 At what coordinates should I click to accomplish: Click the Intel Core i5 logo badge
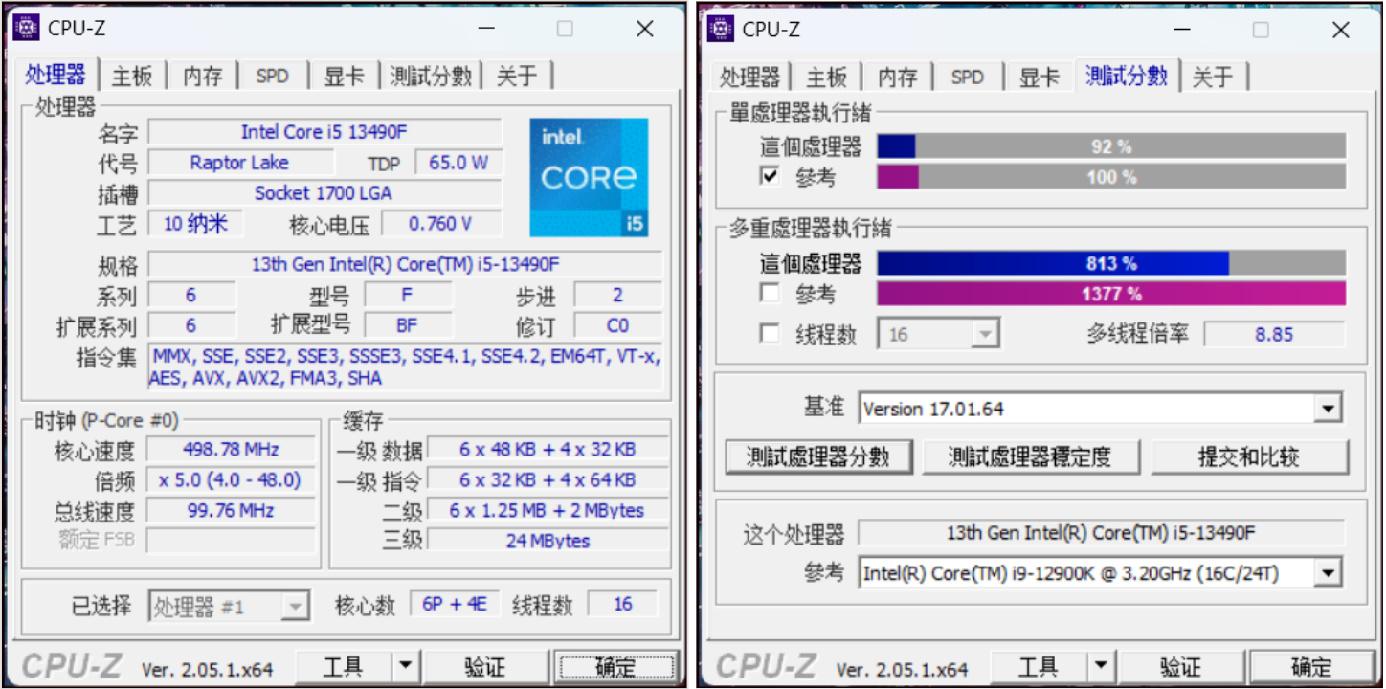tap(588, 178)
